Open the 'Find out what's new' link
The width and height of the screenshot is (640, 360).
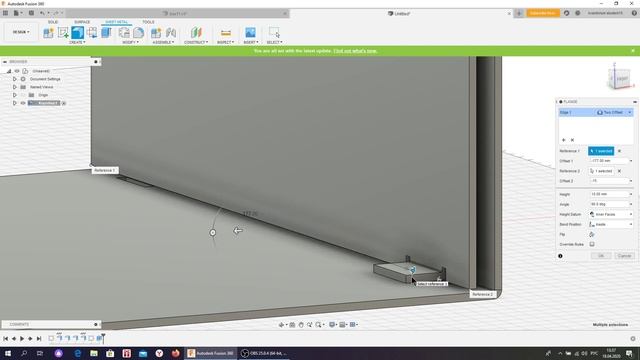[355, 51]
